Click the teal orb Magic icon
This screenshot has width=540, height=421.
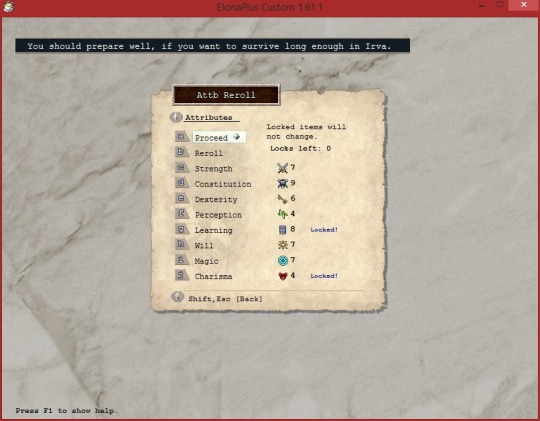click(x=282, y=260)
